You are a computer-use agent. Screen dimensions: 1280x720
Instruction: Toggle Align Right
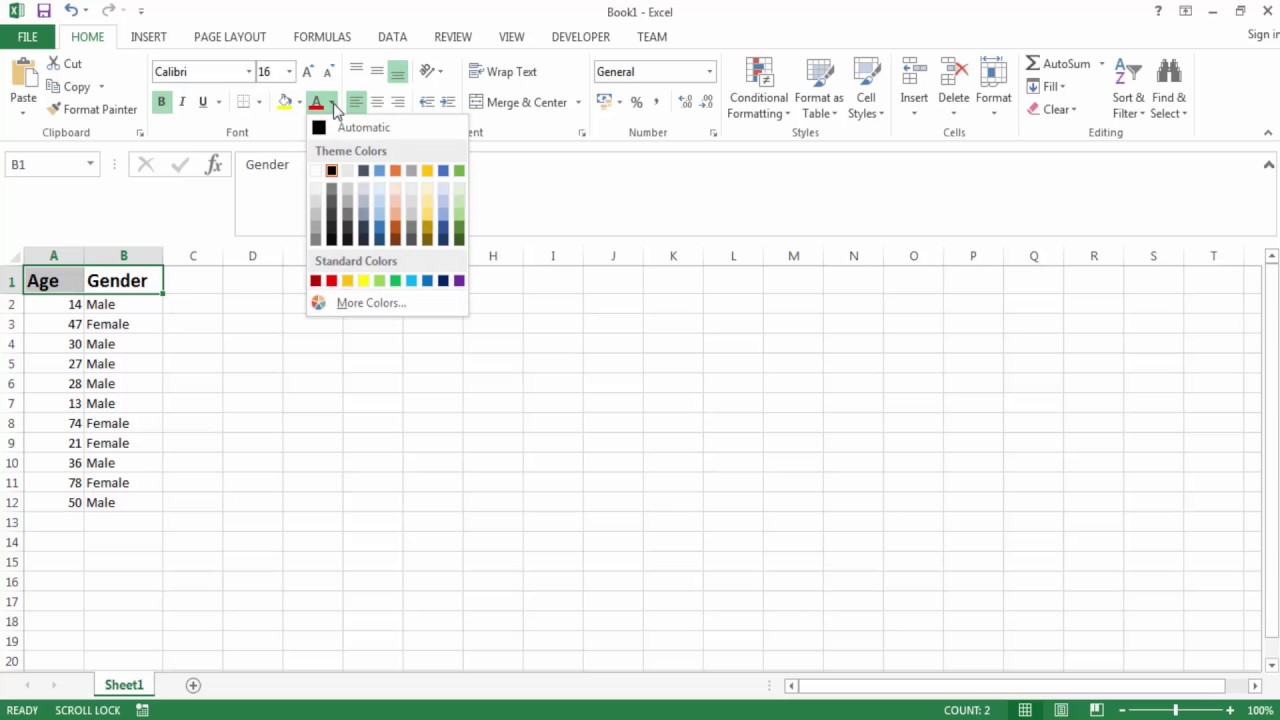tap(398, 102)
